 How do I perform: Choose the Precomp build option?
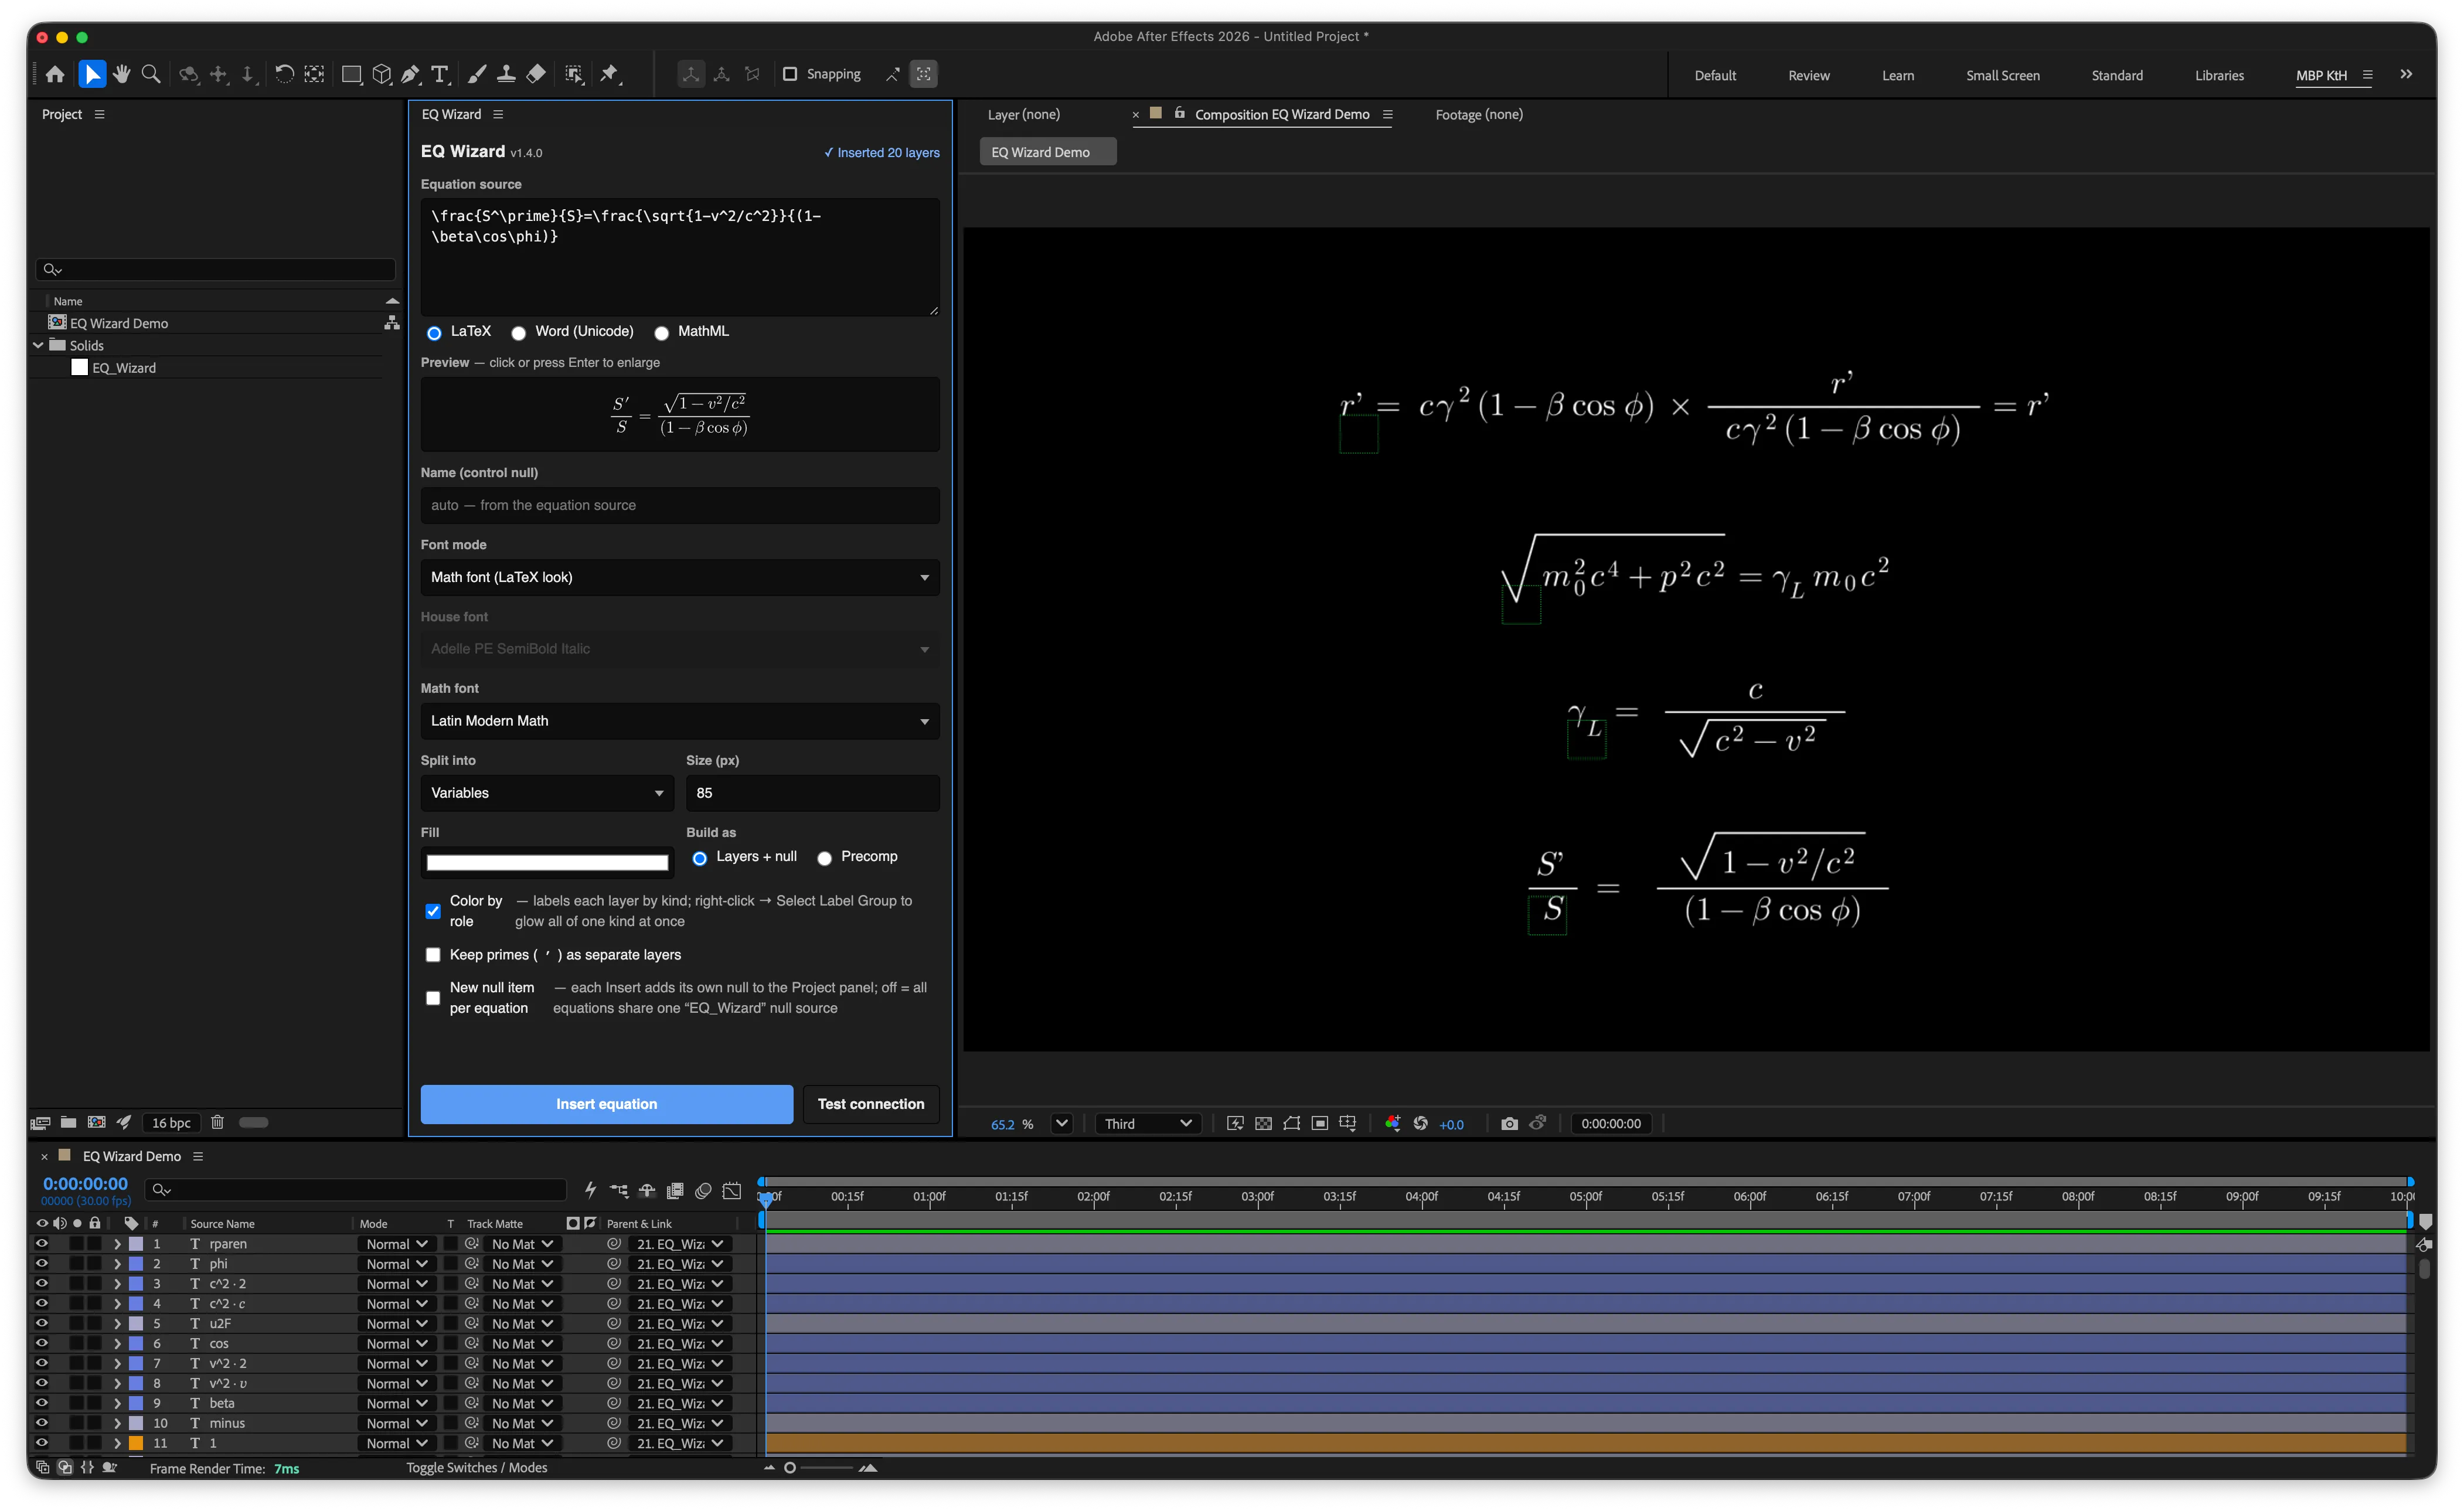pos(824,858)
